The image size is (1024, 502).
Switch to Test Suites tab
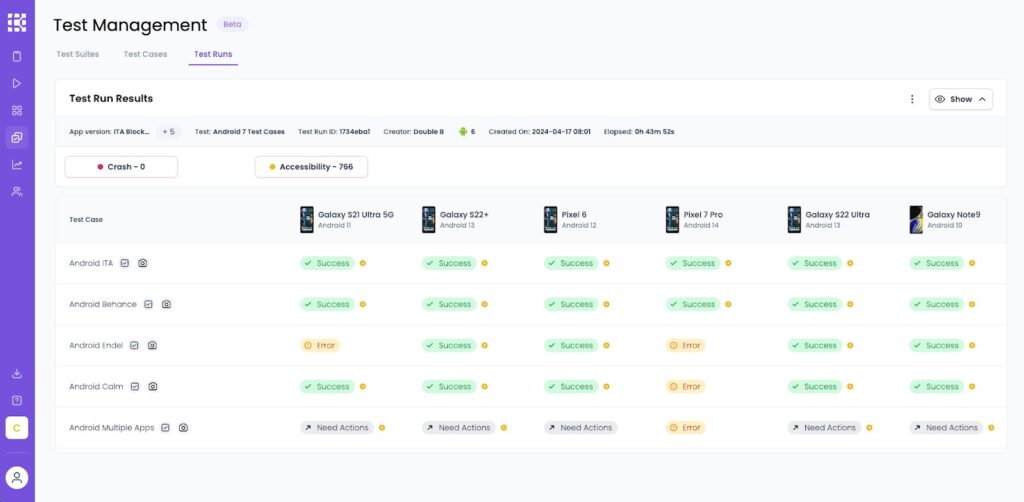[78, 54]
